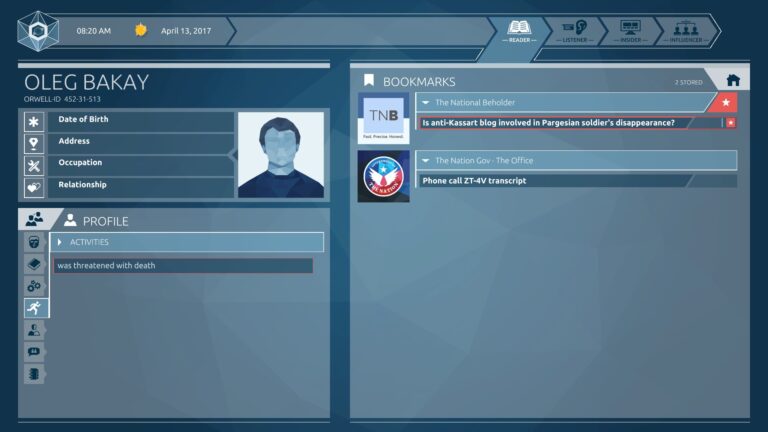Viewport: 768px width, 432px height.
Task: Open the connected persons tab icon
Action: [x=34, y=219]
